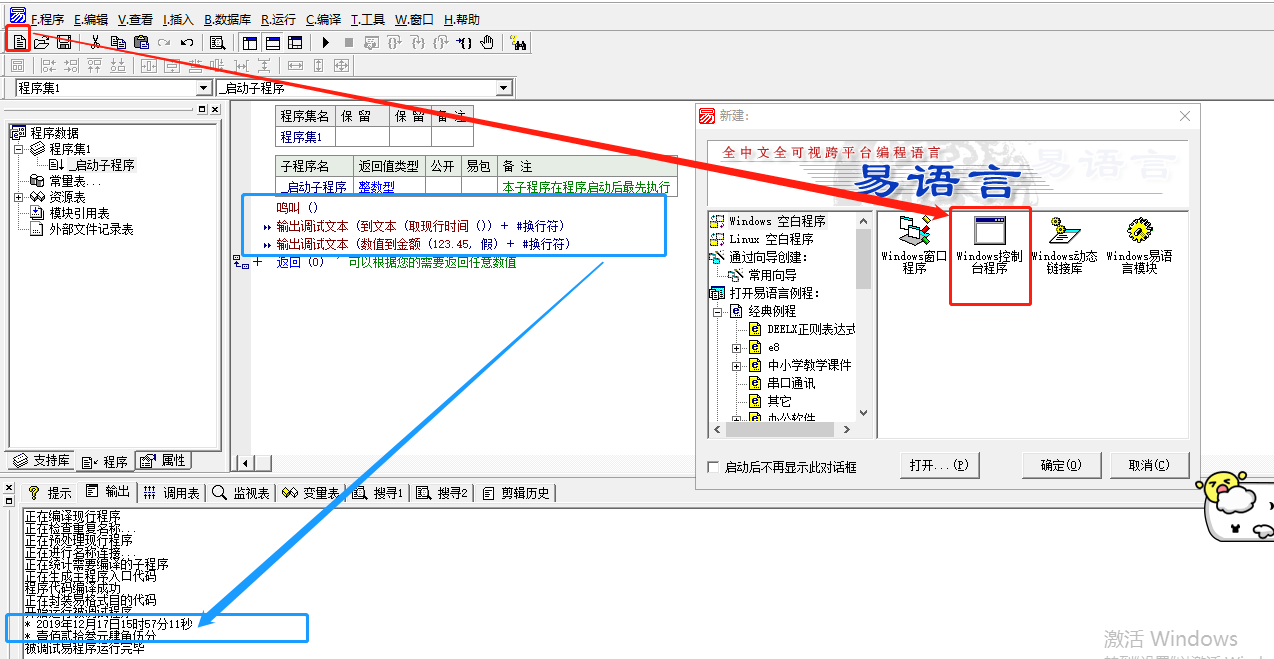Collapse the 经典例程 node in dialog
The height and width of the screenshot is (659, 1274).
coord(718,311)
